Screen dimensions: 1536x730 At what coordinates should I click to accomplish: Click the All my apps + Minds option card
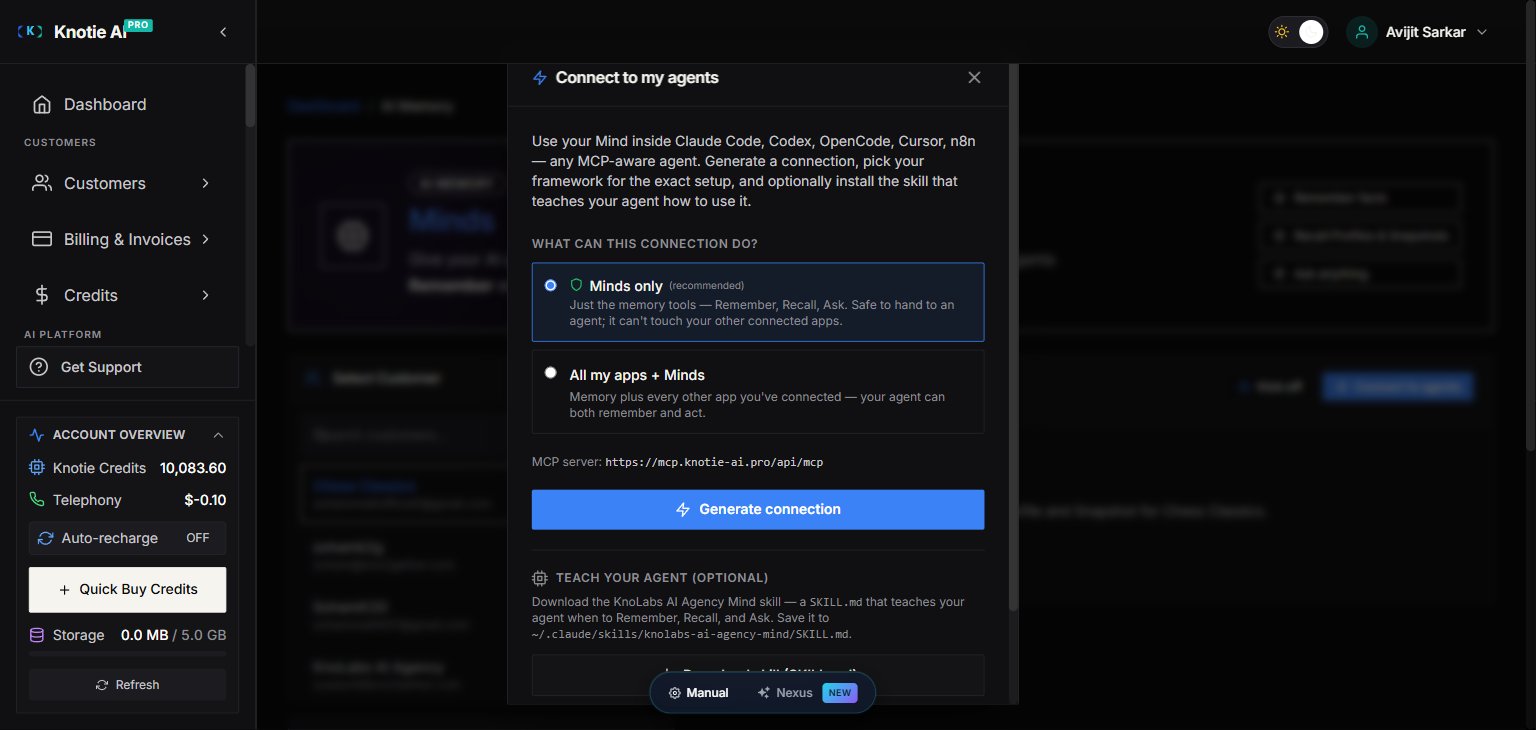pos(758,391)
